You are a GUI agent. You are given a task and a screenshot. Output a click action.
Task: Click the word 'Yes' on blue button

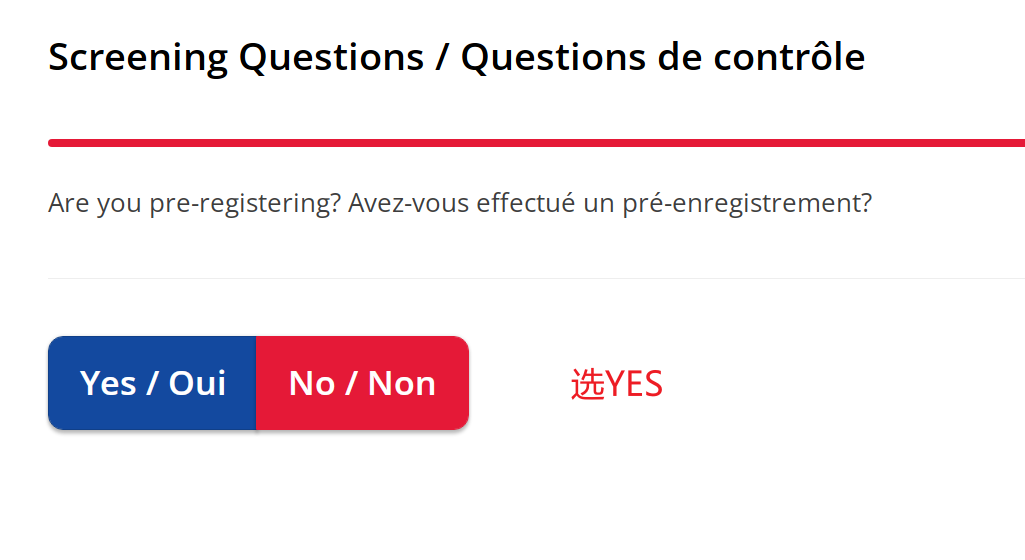point(107,383)
